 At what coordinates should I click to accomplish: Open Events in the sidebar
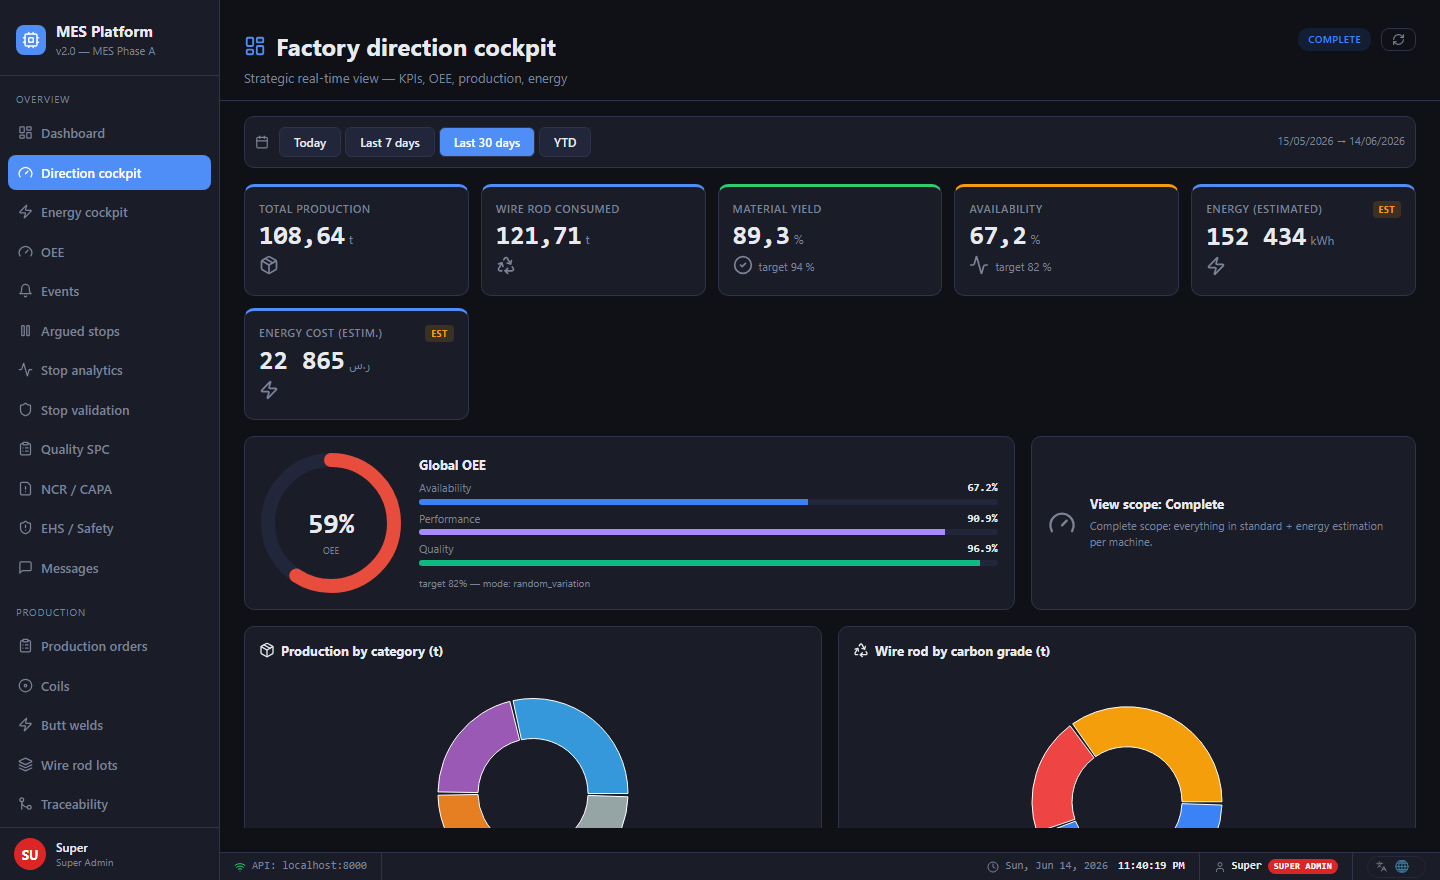[x=109, y=291]
